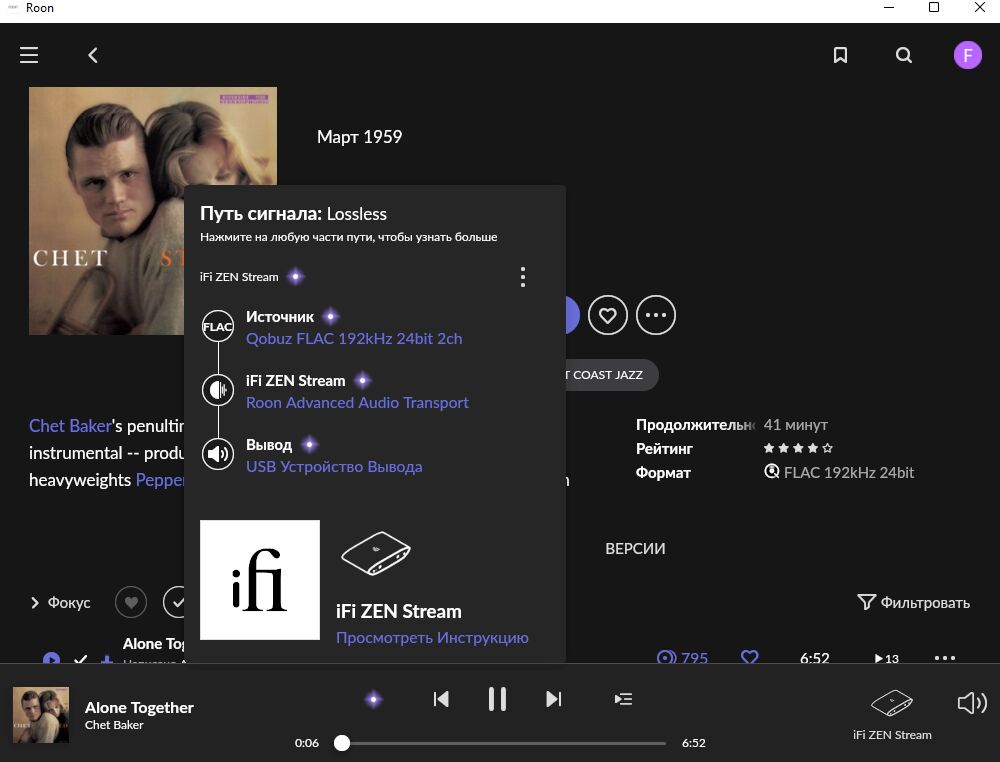The image size is (1000, 762).
Task: Click the now playing album thumbnail
Action: [41, 715]
